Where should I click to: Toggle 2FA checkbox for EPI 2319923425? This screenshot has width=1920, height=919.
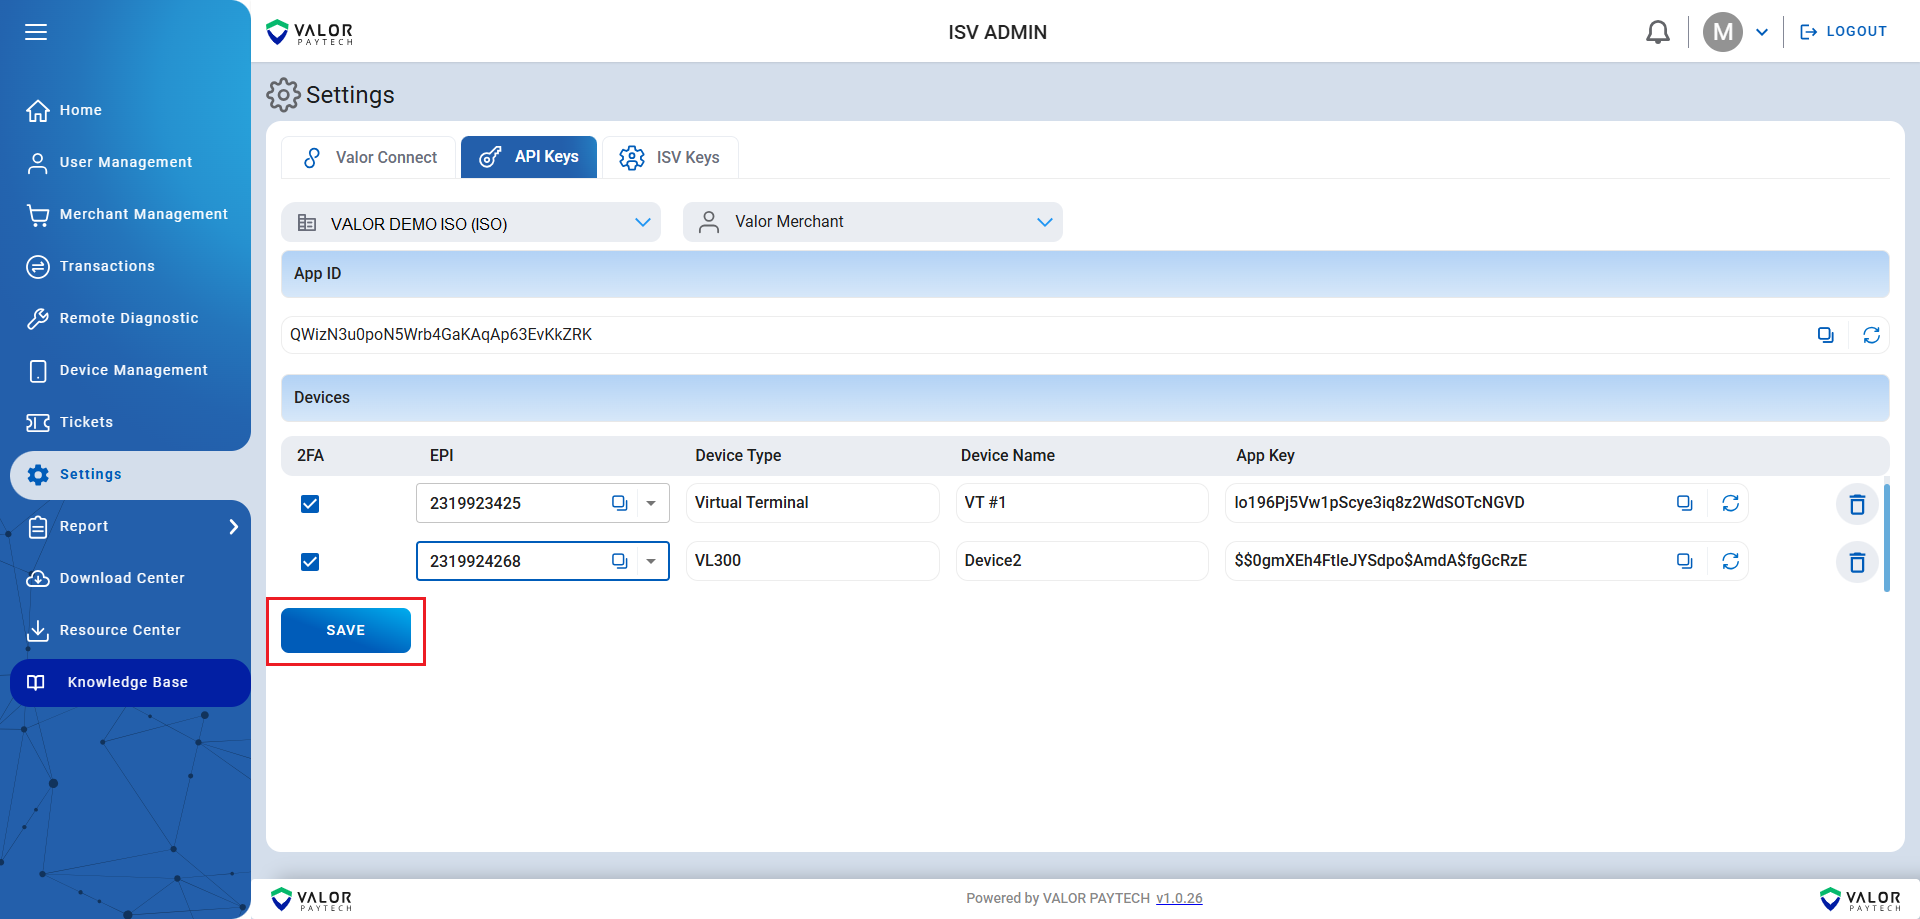point(310,503)
